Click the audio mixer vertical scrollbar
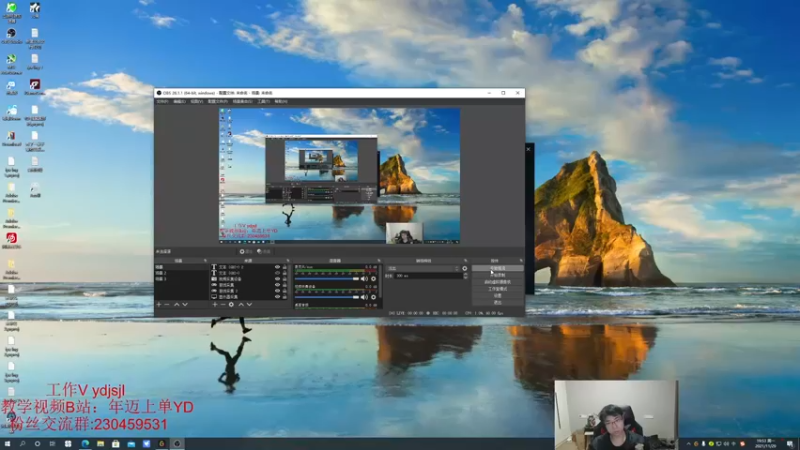Image resolution: width=800 pixels, height=450 pixels. [x=380, y=281]
